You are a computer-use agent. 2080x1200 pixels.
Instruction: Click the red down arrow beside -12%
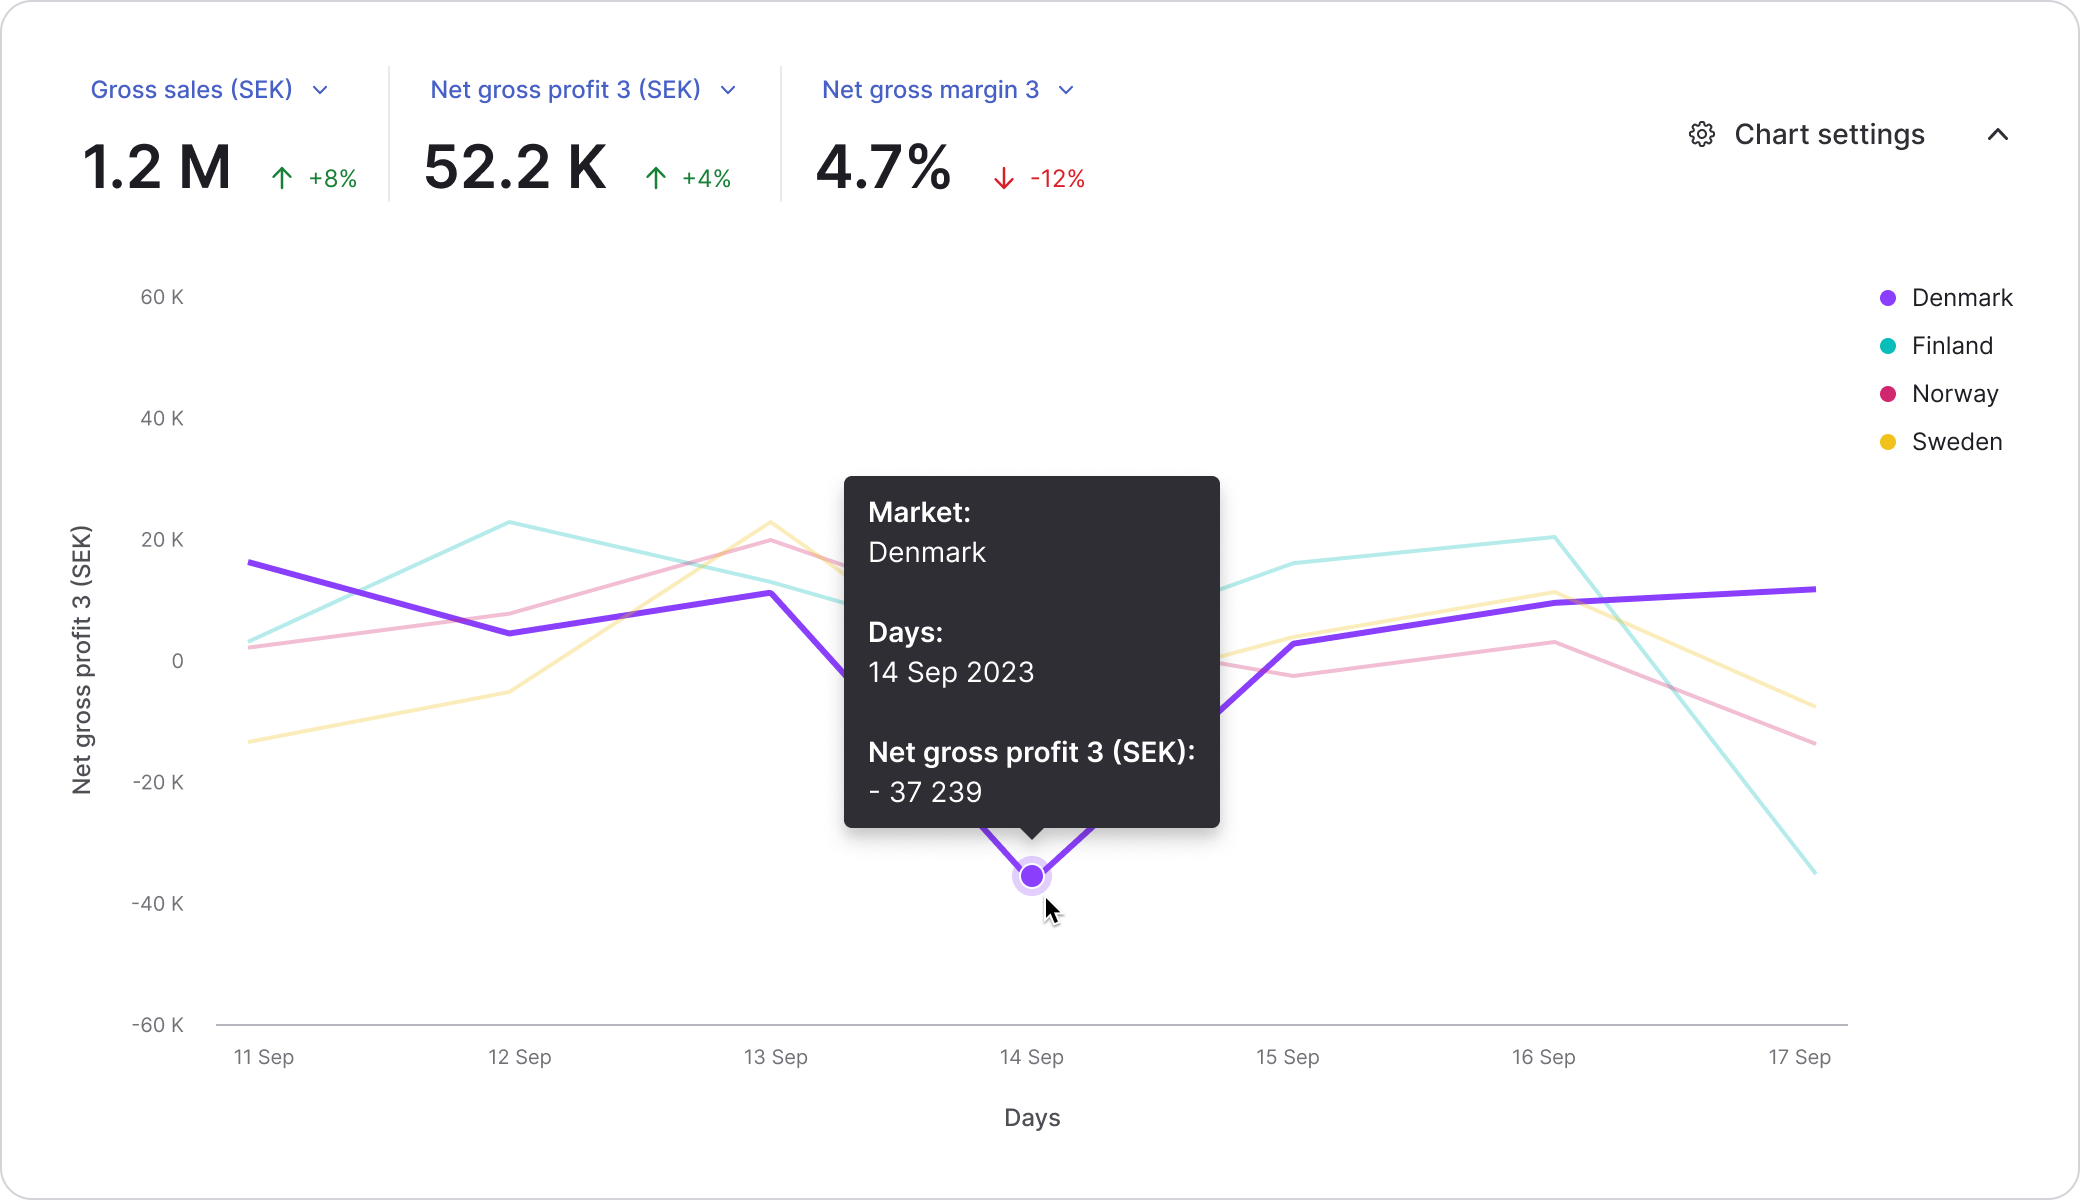point(1004,179)
